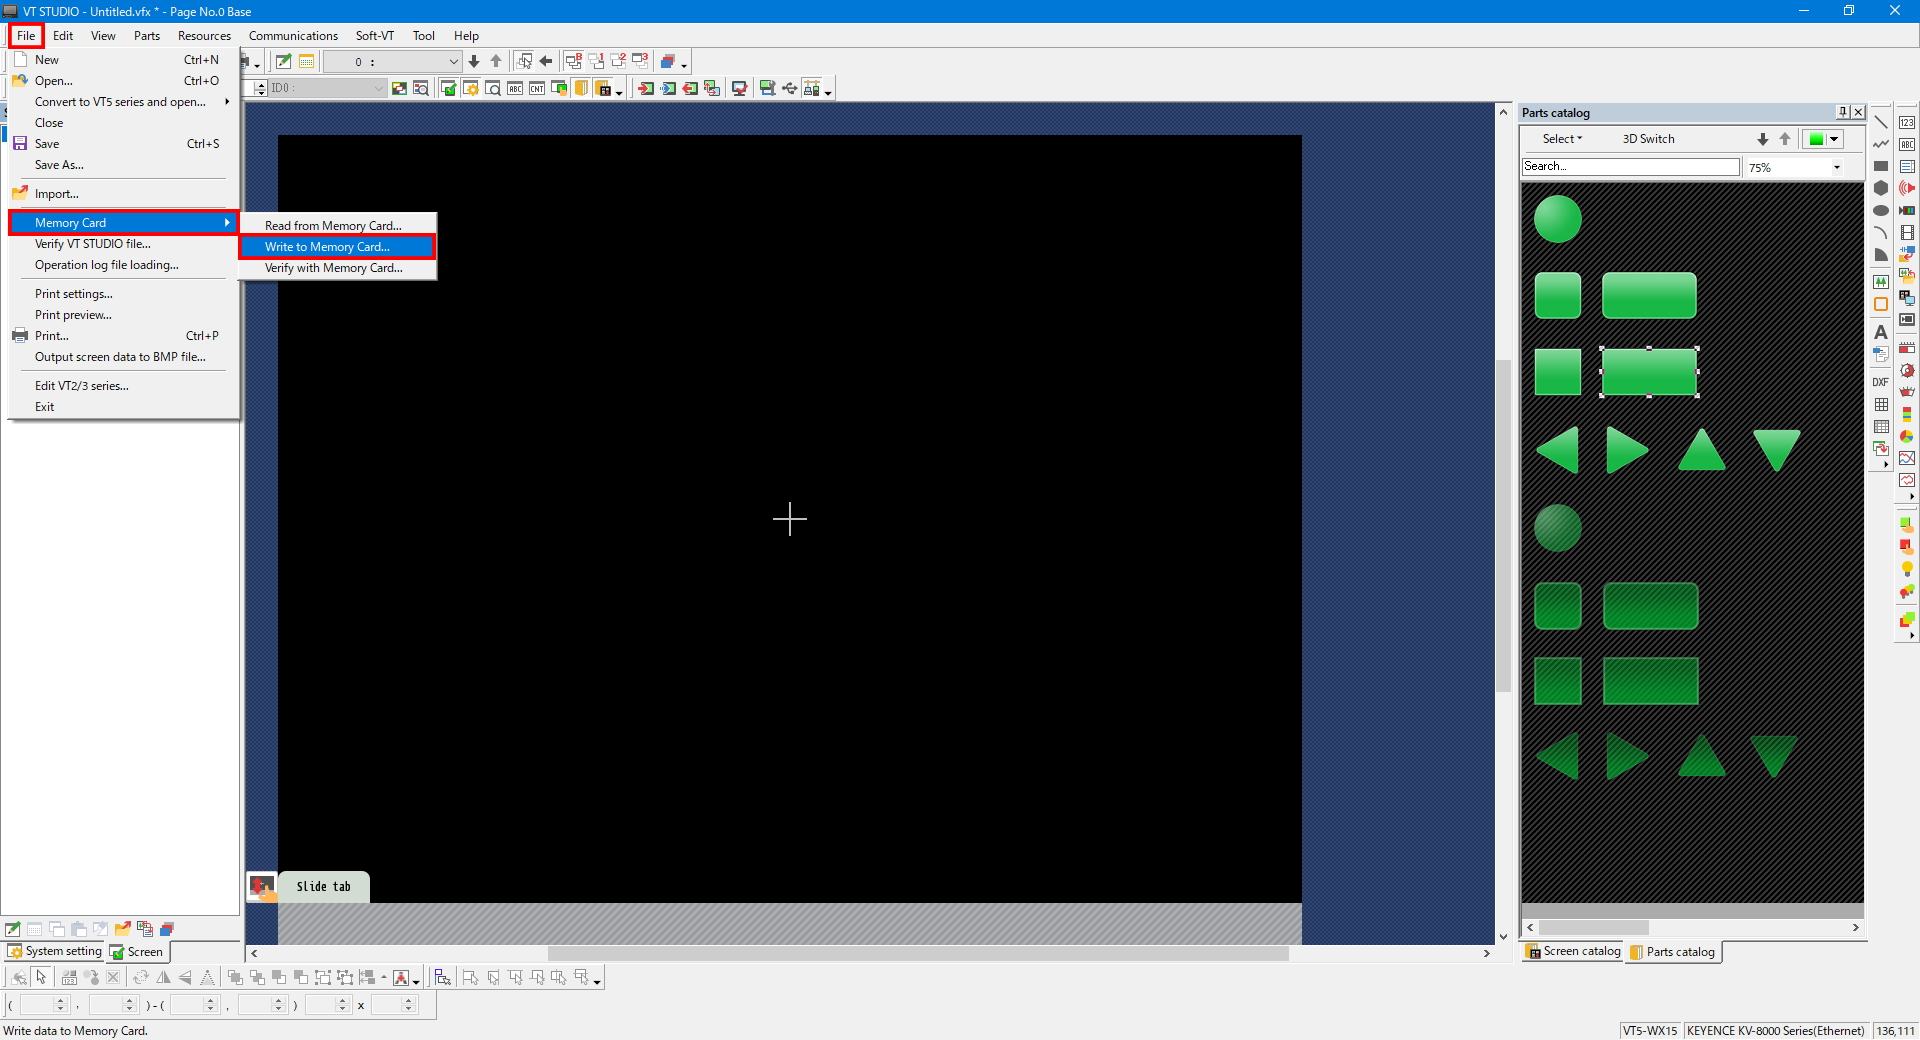The image size is (1920, 1040).
Task: Pin the Parts catalog panel
Action: [1843, 112]
